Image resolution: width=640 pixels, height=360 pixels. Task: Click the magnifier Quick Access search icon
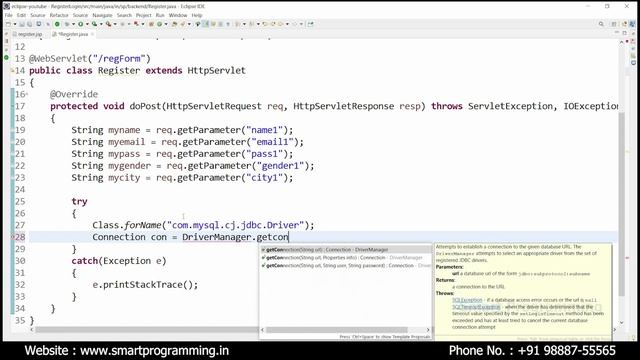tap(601, 24)
